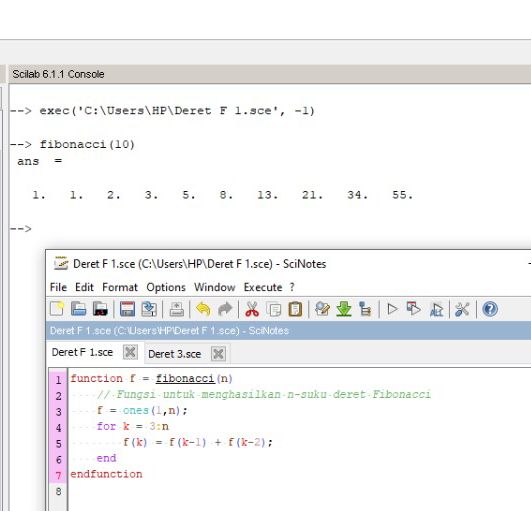This screenshot has width=531, height=511.
Task: Open the File menu
Action: [x=58, y=287]
